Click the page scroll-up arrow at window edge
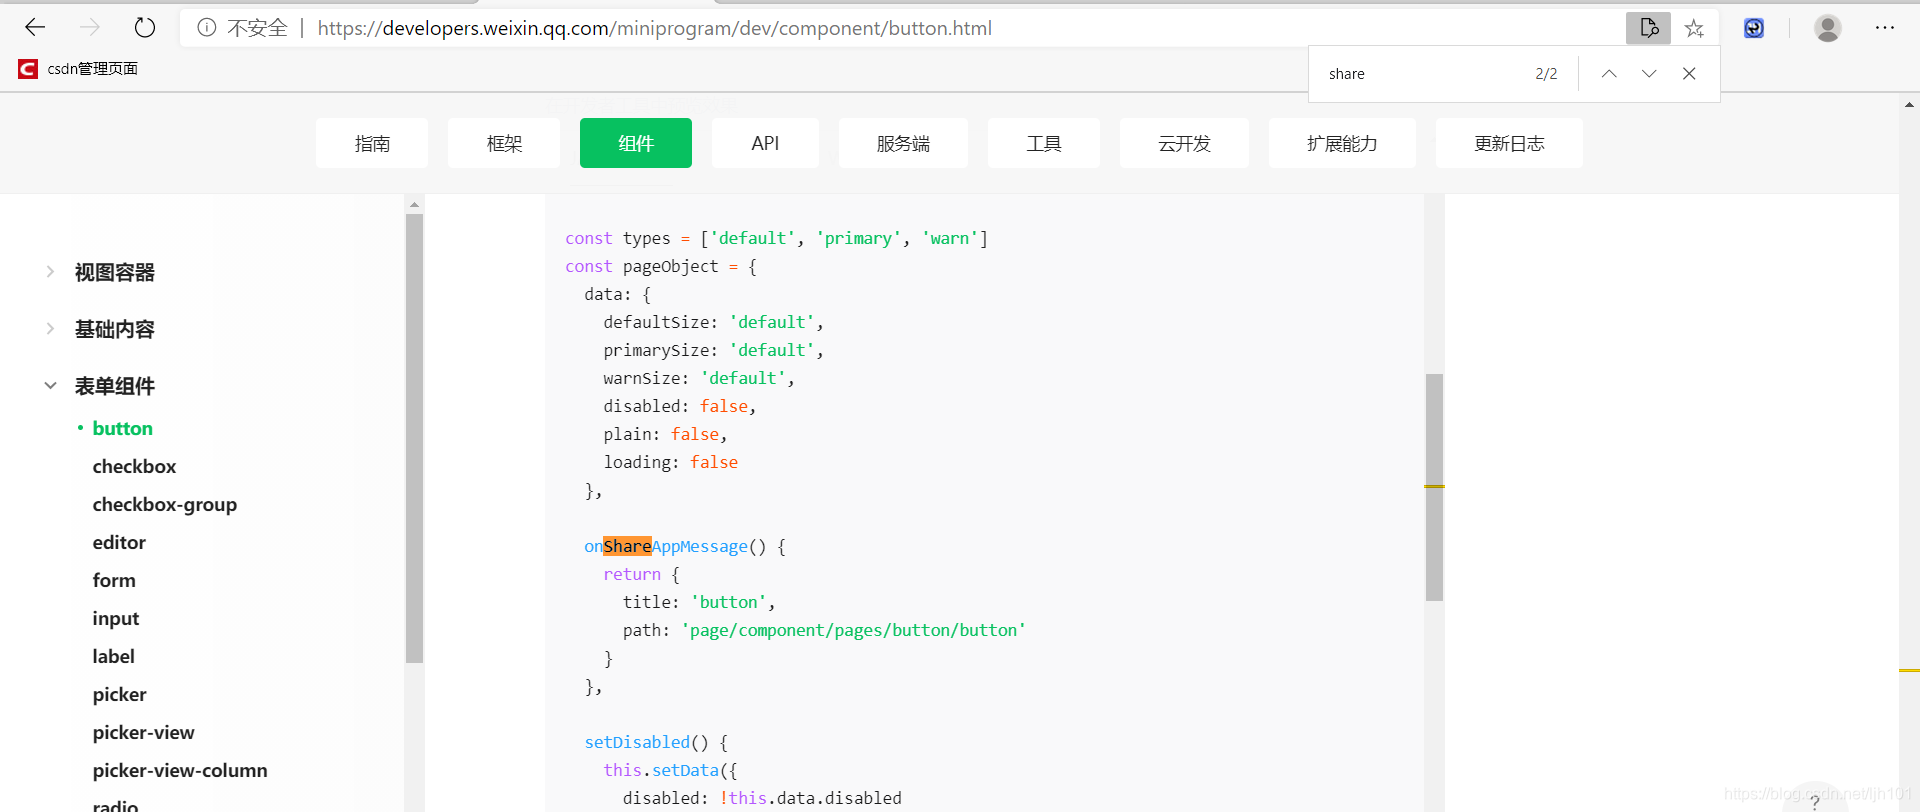Image resolution: width=1920 pixels, height=812 pixels. 1909,104
